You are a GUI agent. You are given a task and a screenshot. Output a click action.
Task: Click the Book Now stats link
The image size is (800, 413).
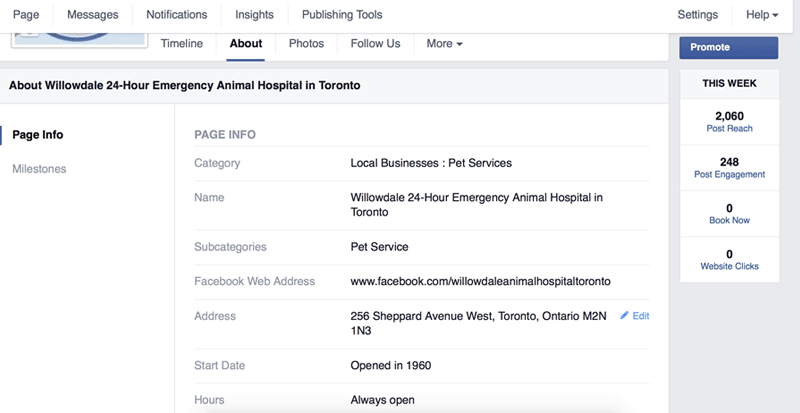[730, 221]
